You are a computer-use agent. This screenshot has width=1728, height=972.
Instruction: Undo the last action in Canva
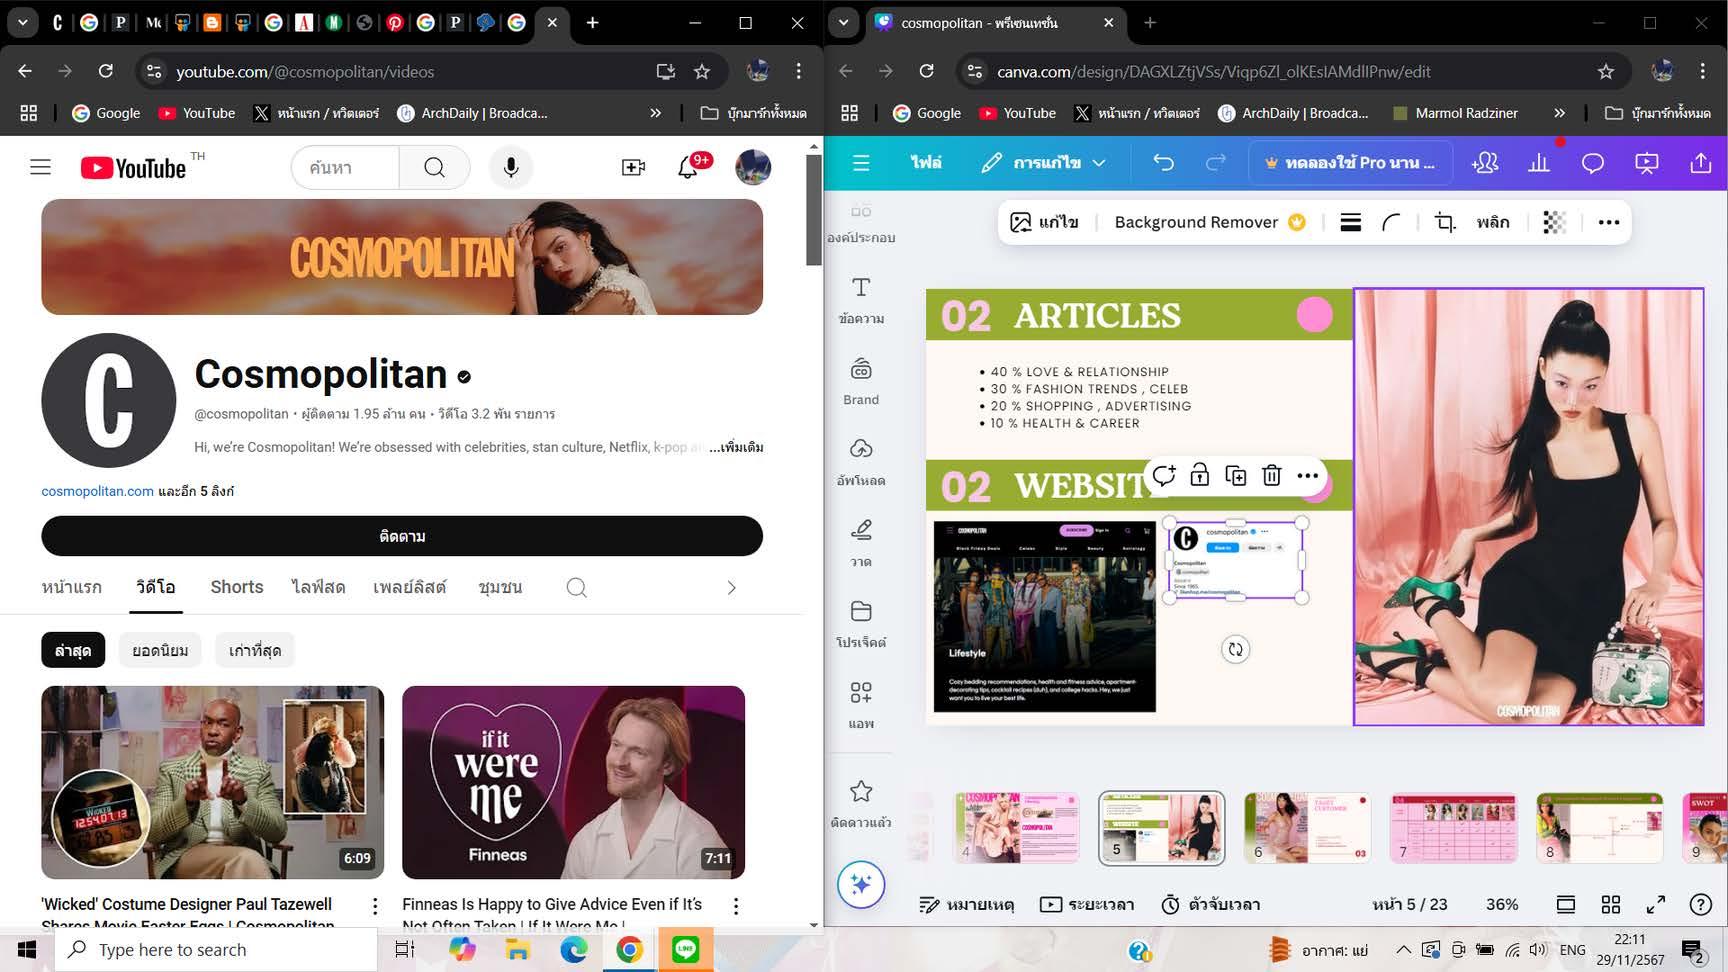[1163, 163]
